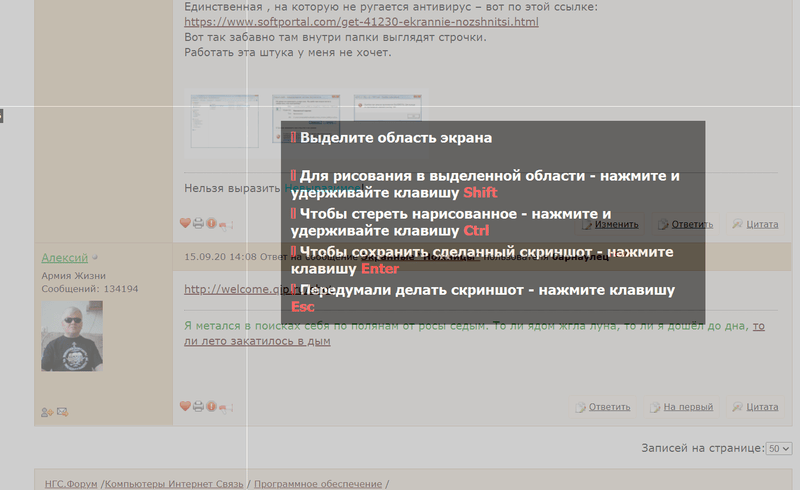Click text 'Сообщений: 134194'
The height and width of the screenshot is (490, 800).
[90, 289]
